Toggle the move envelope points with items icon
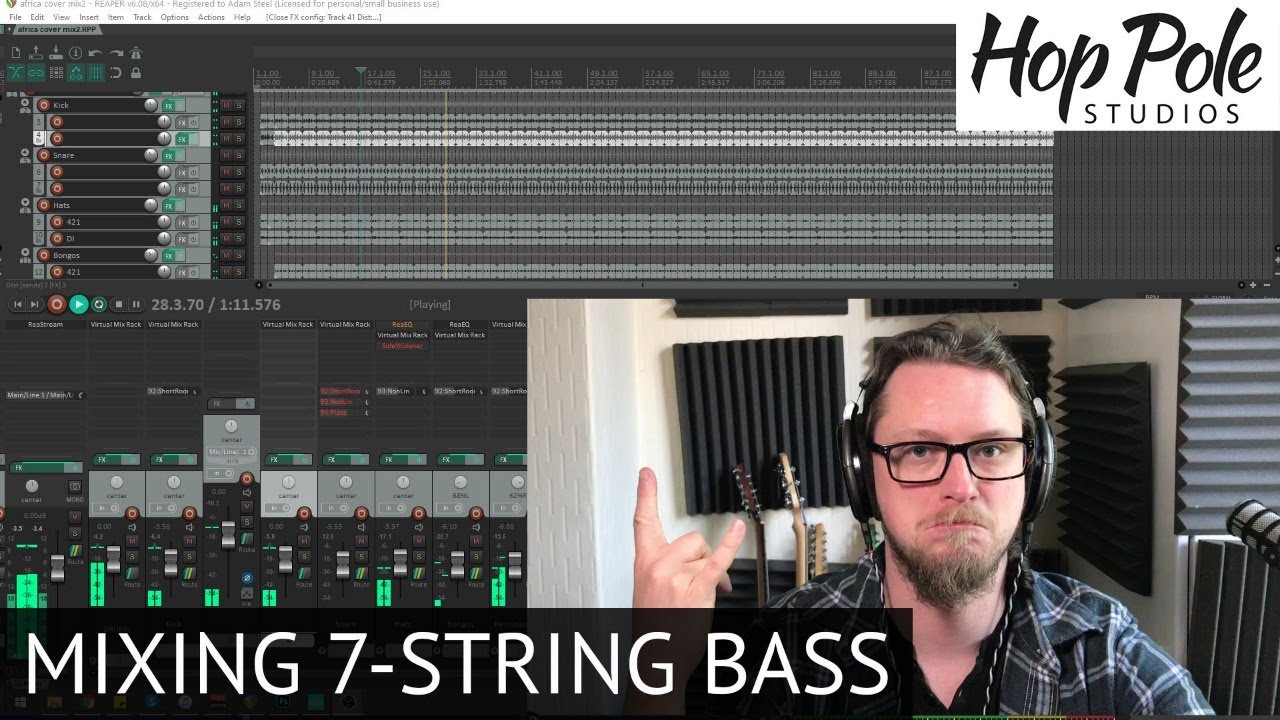This screenshot has height=720, width=1280. 77,73
